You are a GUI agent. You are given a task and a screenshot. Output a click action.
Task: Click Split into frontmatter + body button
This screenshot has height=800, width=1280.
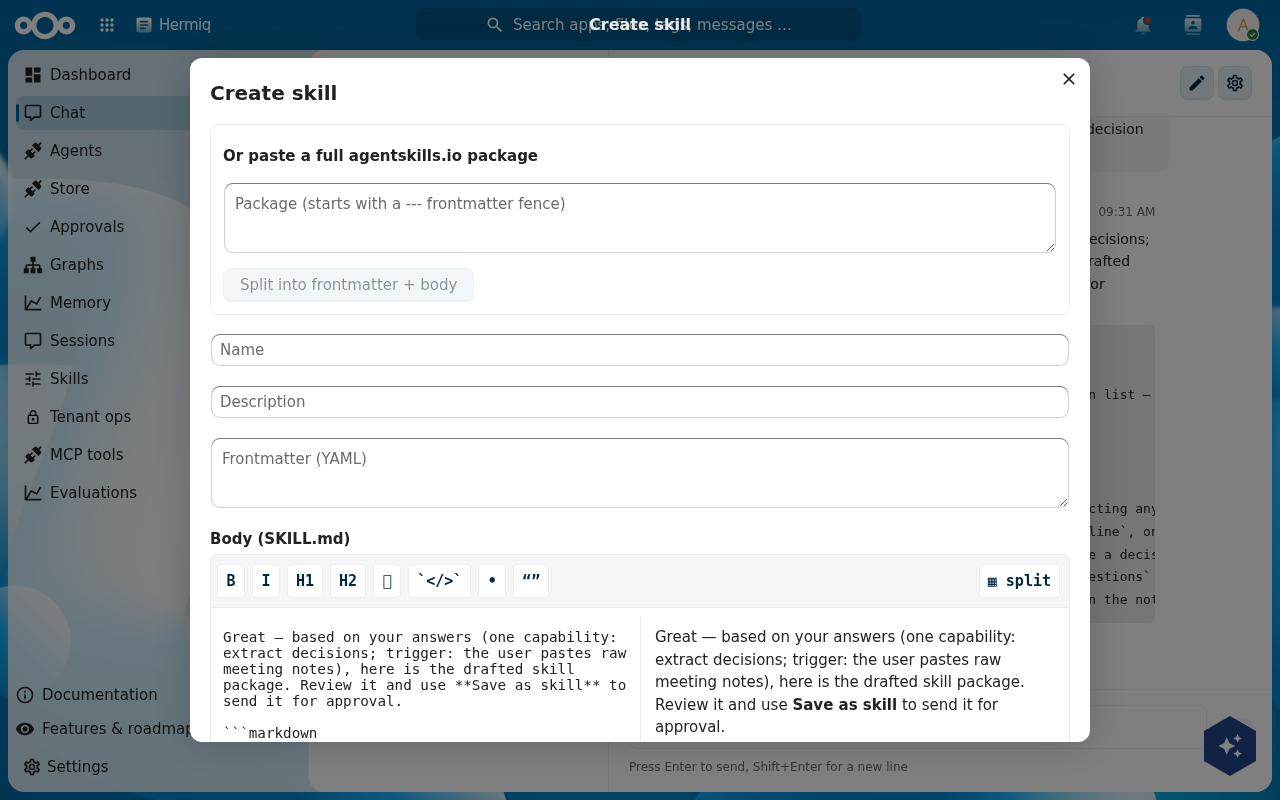pos(348,285)
